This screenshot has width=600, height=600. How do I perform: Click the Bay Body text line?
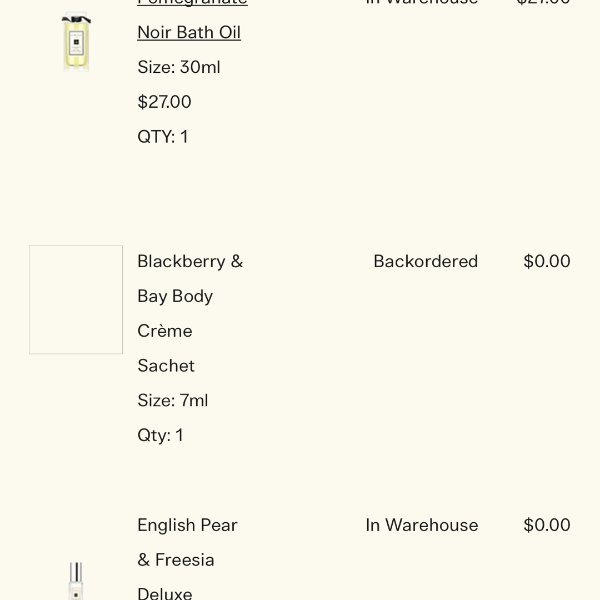(175, 297)
